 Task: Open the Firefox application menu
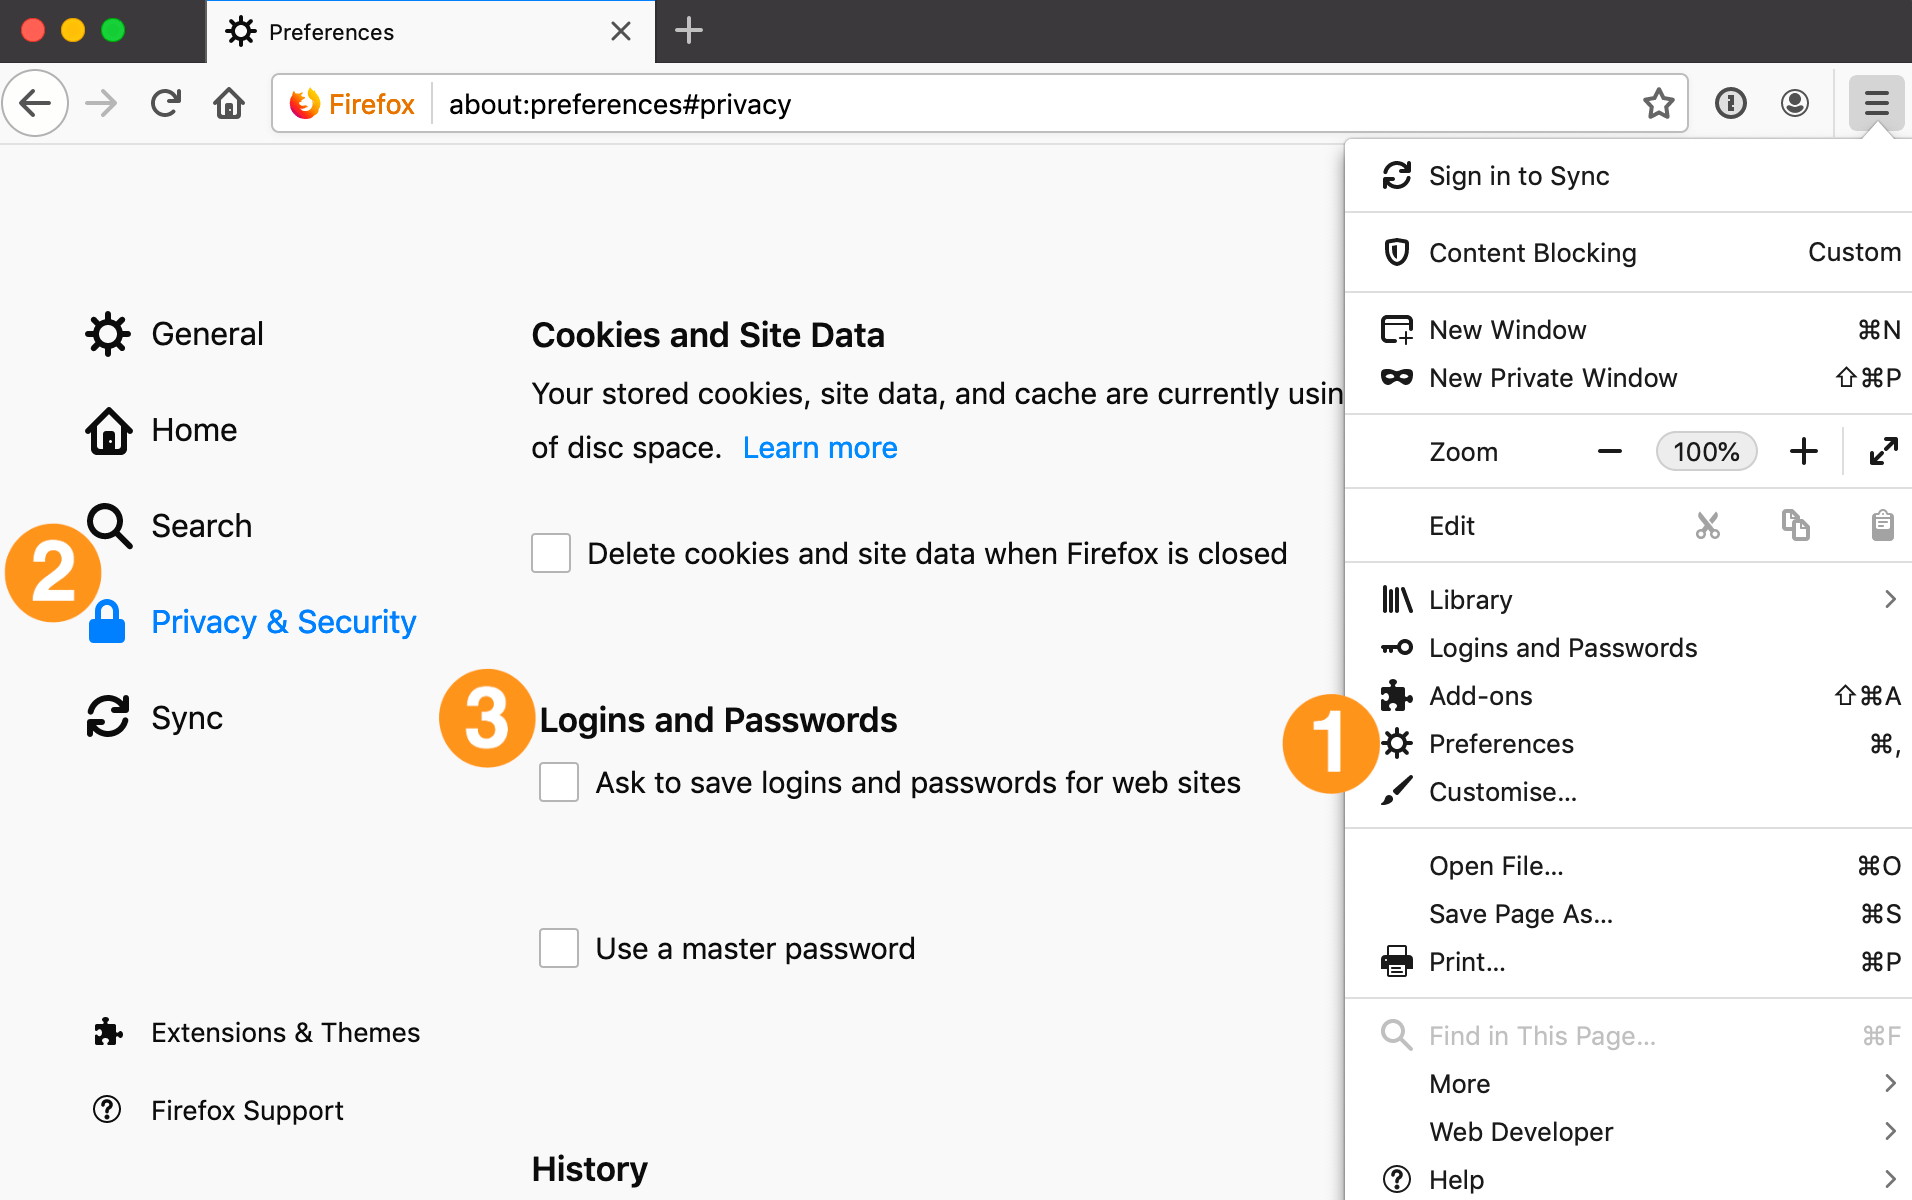(1876, 103)
